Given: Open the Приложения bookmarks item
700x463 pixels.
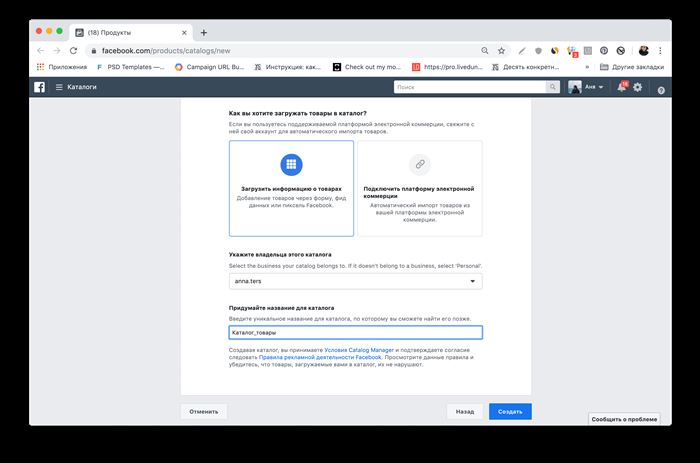Looking at the screenshot, I should [62, 67].
